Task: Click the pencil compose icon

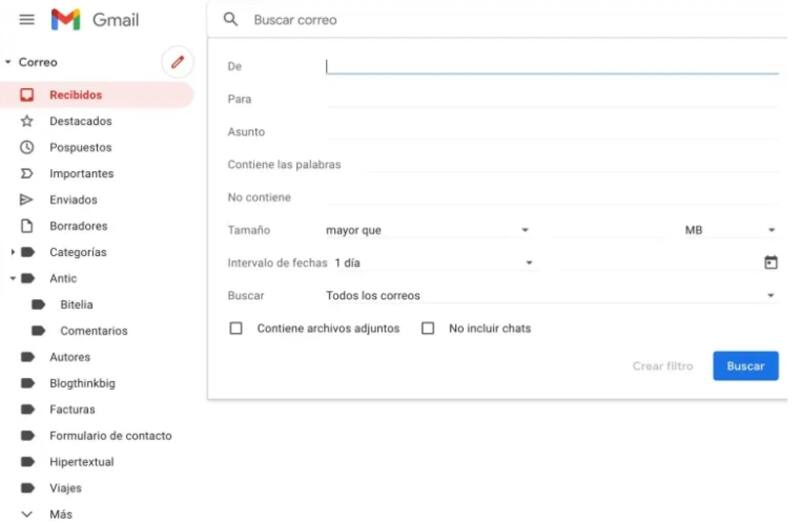Action: pos(177,62)
